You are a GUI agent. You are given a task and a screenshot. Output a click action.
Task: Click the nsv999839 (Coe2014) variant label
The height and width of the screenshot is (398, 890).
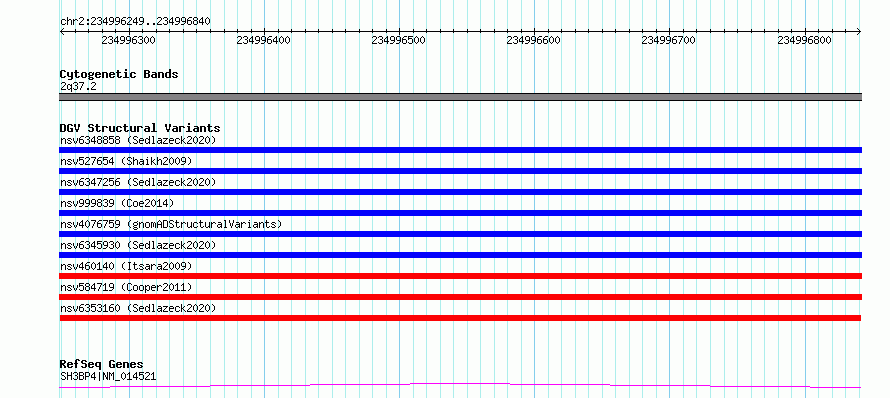pos(117,203)
